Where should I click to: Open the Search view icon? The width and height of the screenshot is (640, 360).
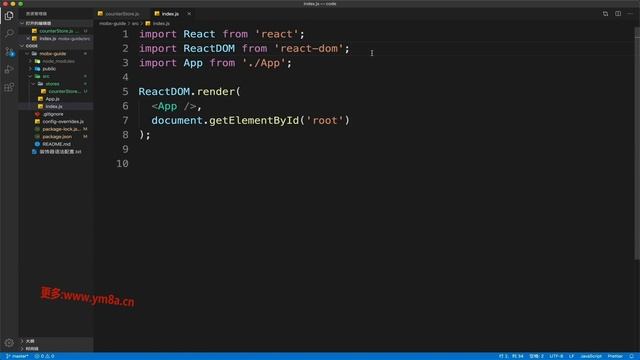point(9,33)
